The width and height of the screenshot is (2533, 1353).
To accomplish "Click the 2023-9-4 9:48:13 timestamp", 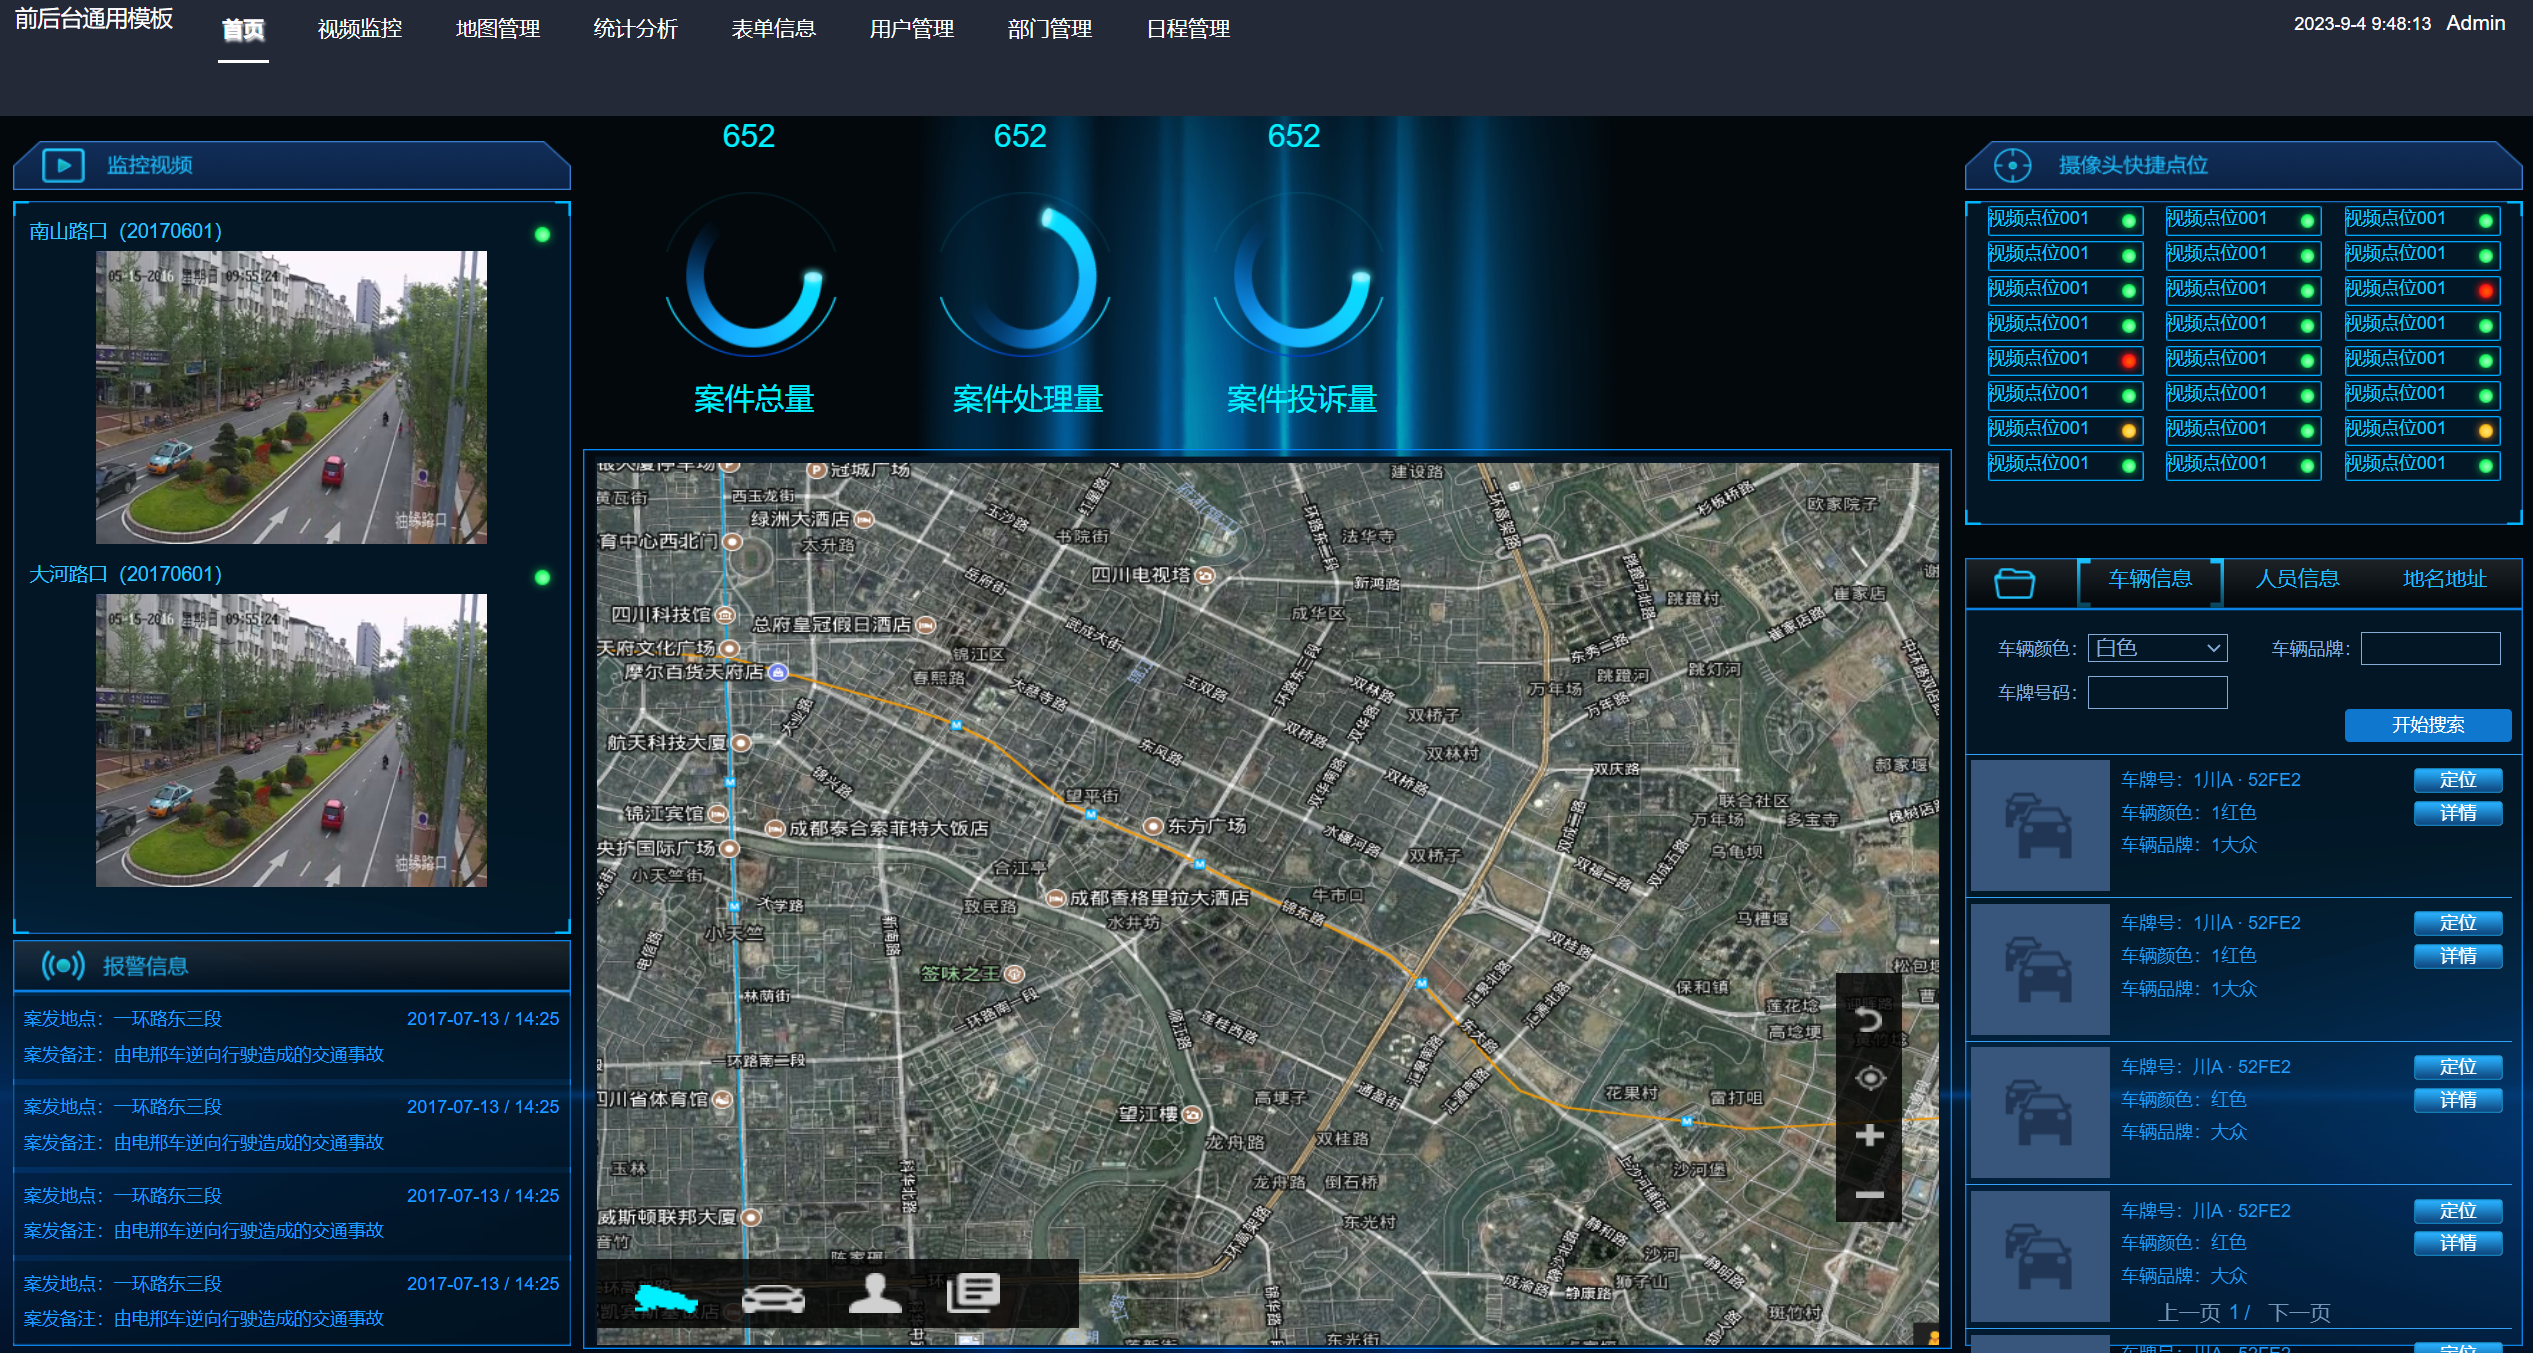I will [x=2362, y=24].
